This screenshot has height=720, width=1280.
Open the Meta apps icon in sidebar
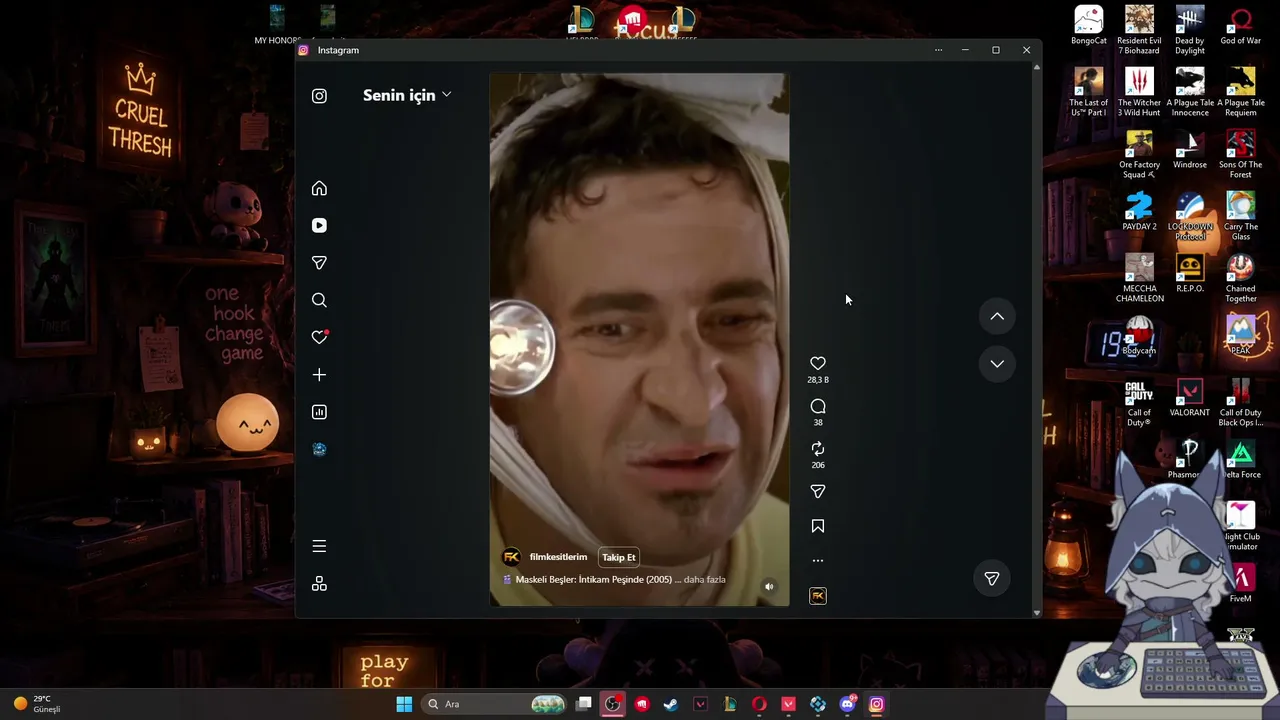(319, 584)
